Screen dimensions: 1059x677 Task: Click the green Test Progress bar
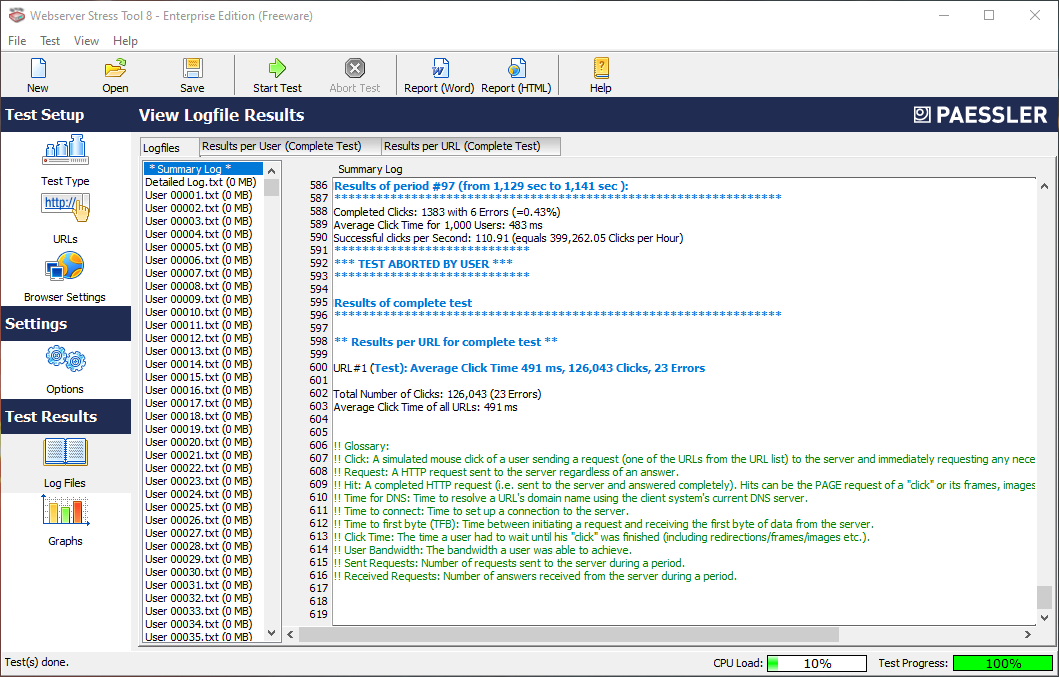point(1002,663)
